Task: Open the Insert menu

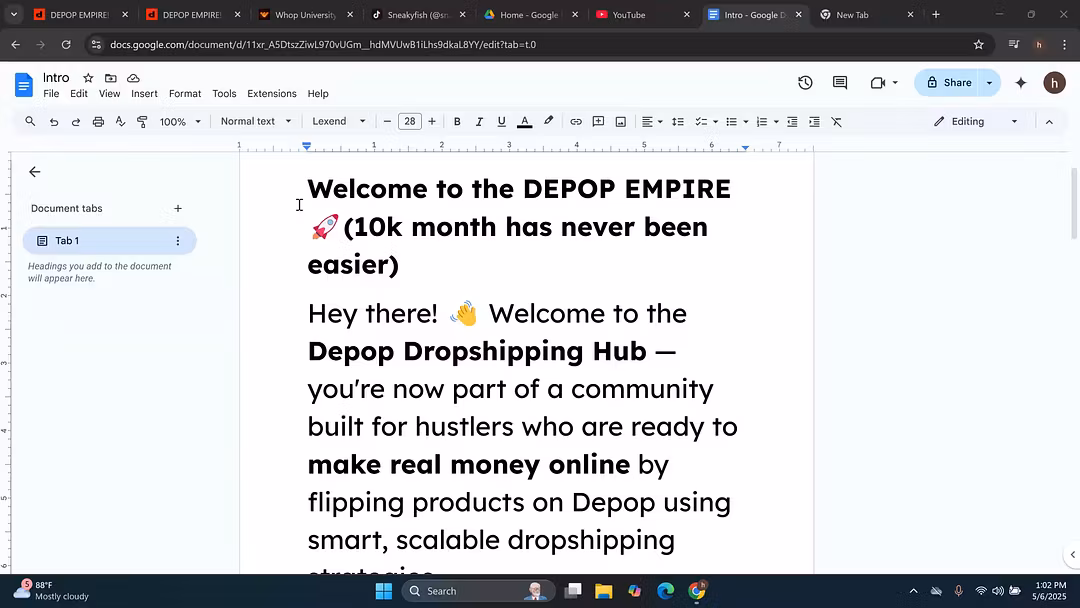Action: coord(144,94)
